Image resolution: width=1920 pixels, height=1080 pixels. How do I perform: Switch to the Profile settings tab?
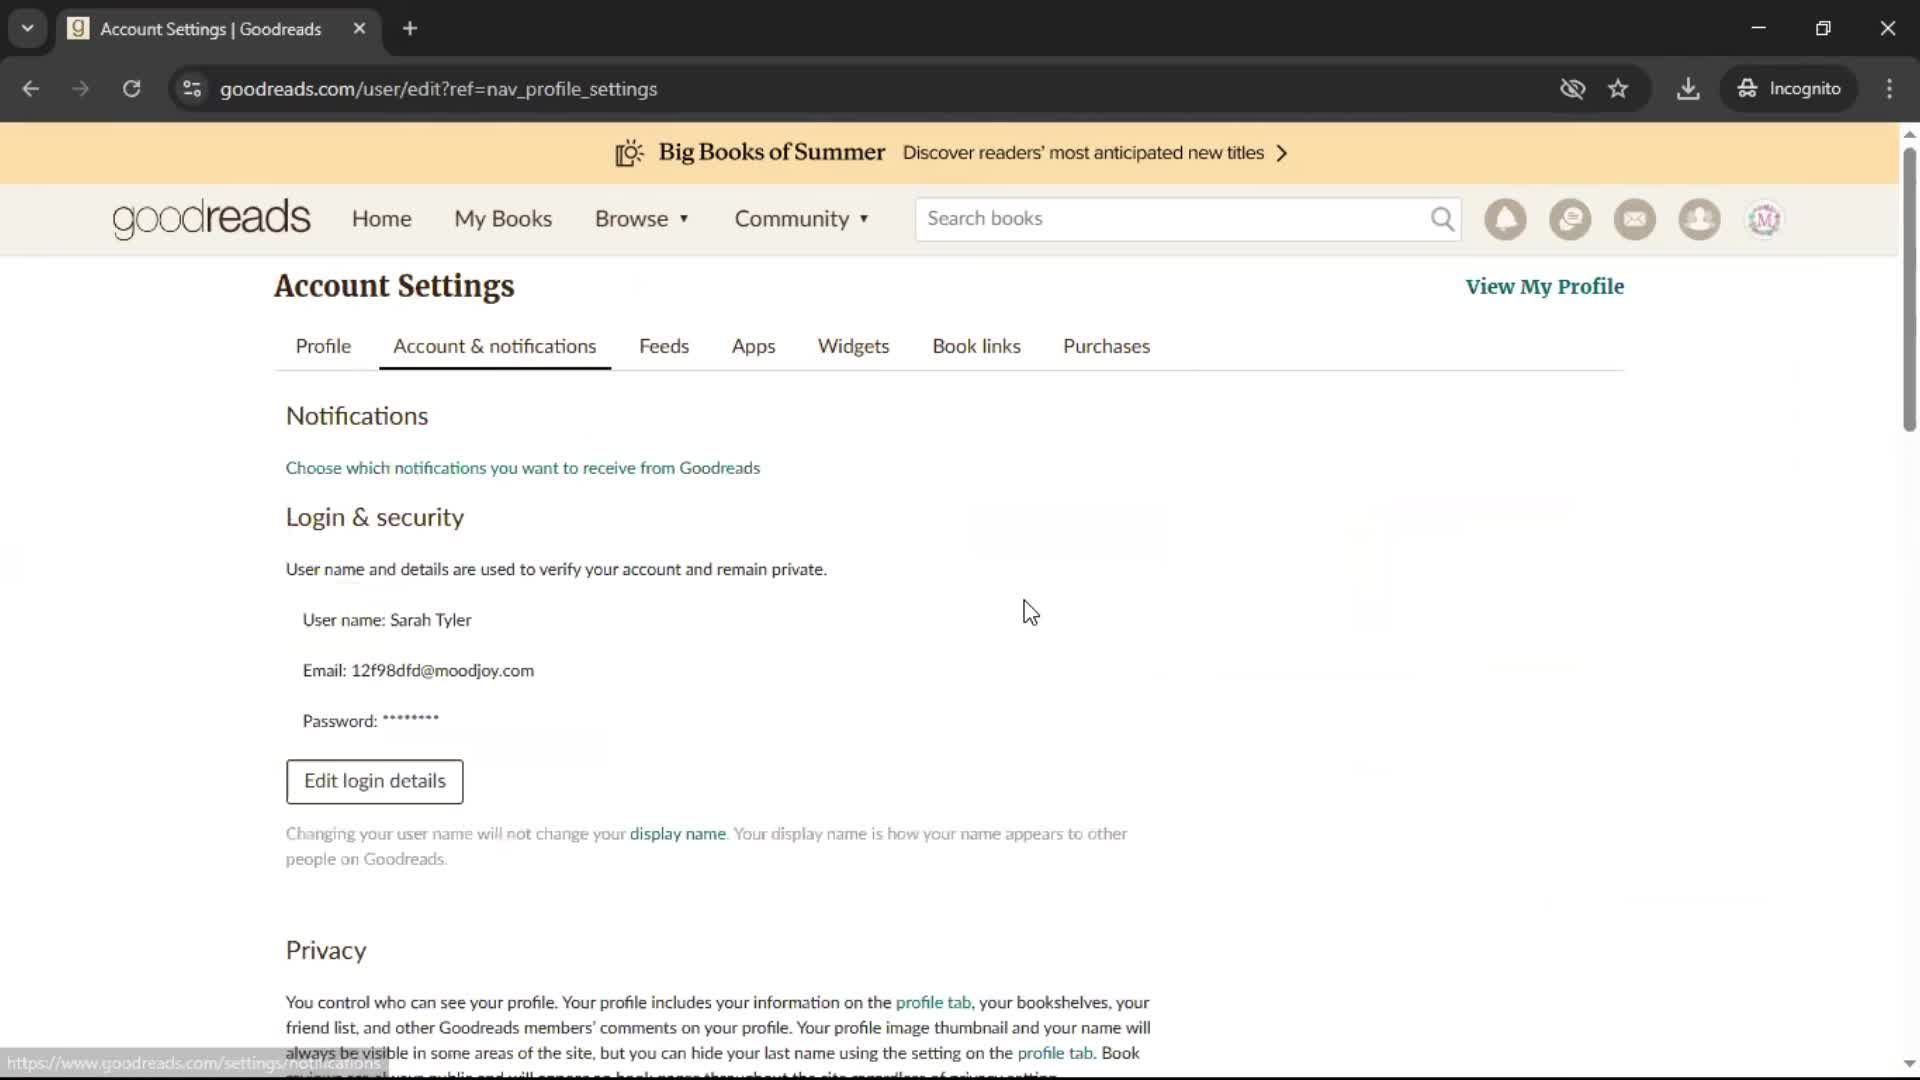pyautogui.click(x=323, y=346)
